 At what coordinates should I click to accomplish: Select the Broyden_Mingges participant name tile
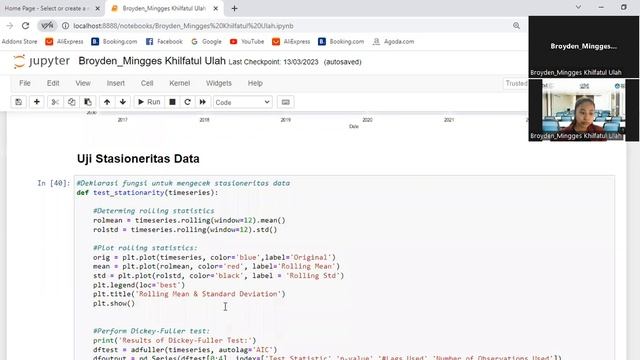tap(584, 47)
